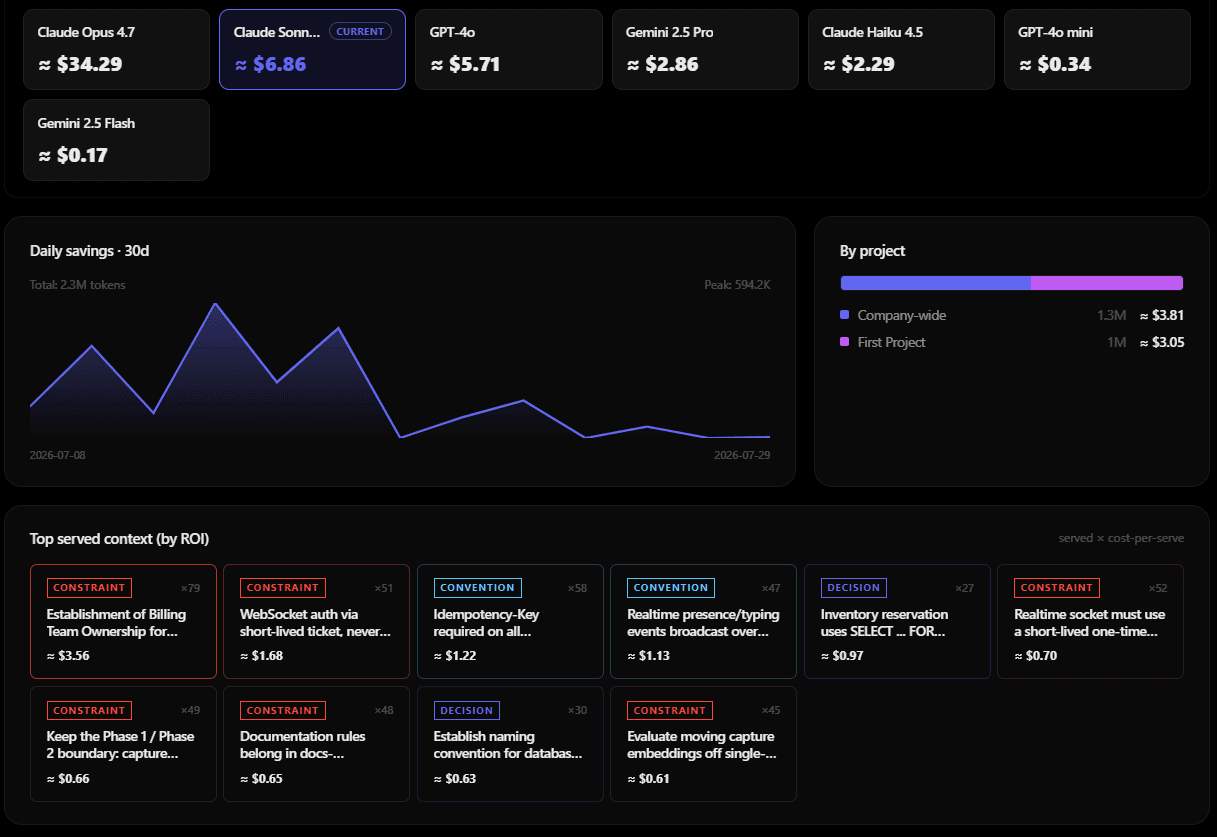Click CONVENTION tag on the ×47 card
This screenshot has height=837, width=1217.
tap(671, 588)
